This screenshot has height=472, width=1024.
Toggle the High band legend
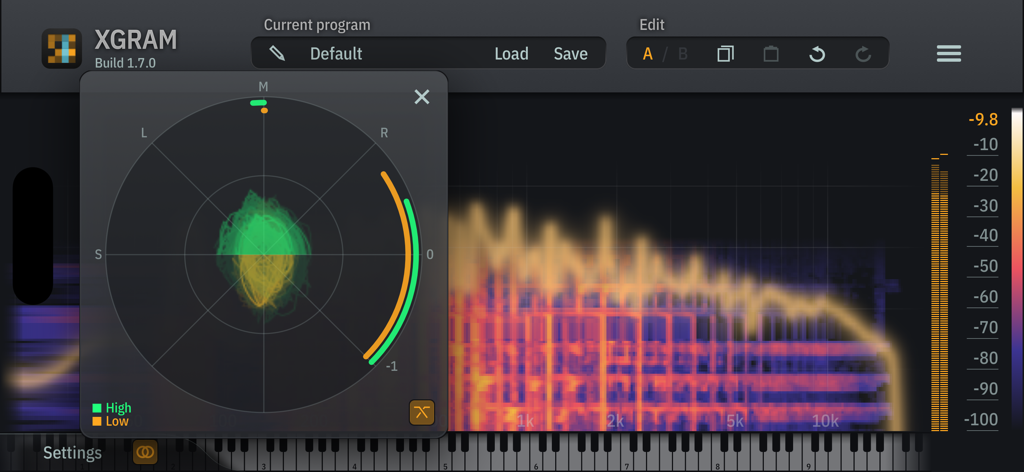click(112, 408)
